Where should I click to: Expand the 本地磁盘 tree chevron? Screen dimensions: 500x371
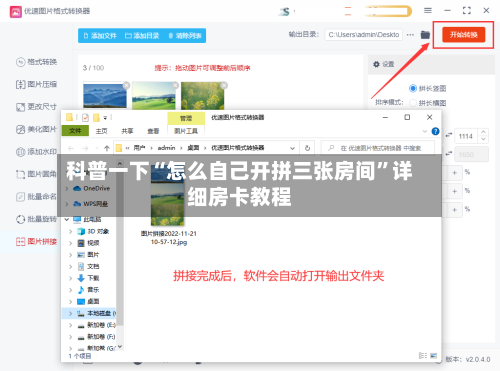click(x=70, y=313)
